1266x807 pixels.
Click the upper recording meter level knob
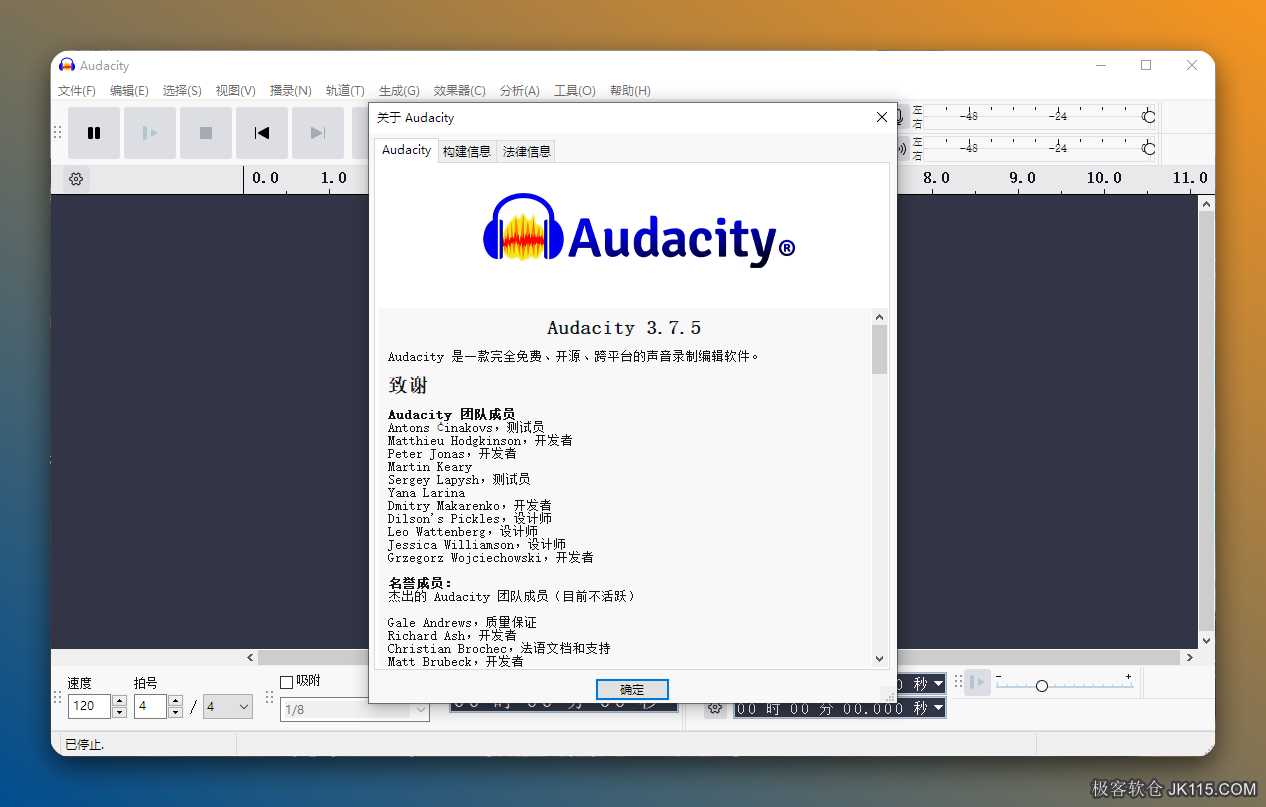tap(1149, 117)
